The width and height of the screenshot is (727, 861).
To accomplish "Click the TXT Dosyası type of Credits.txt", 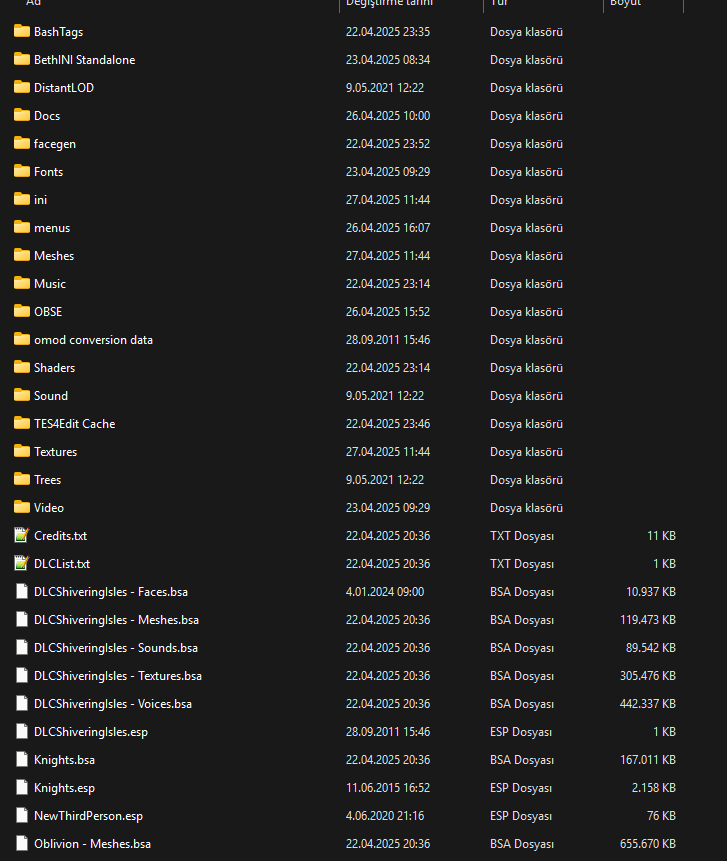I will [522, 536].
